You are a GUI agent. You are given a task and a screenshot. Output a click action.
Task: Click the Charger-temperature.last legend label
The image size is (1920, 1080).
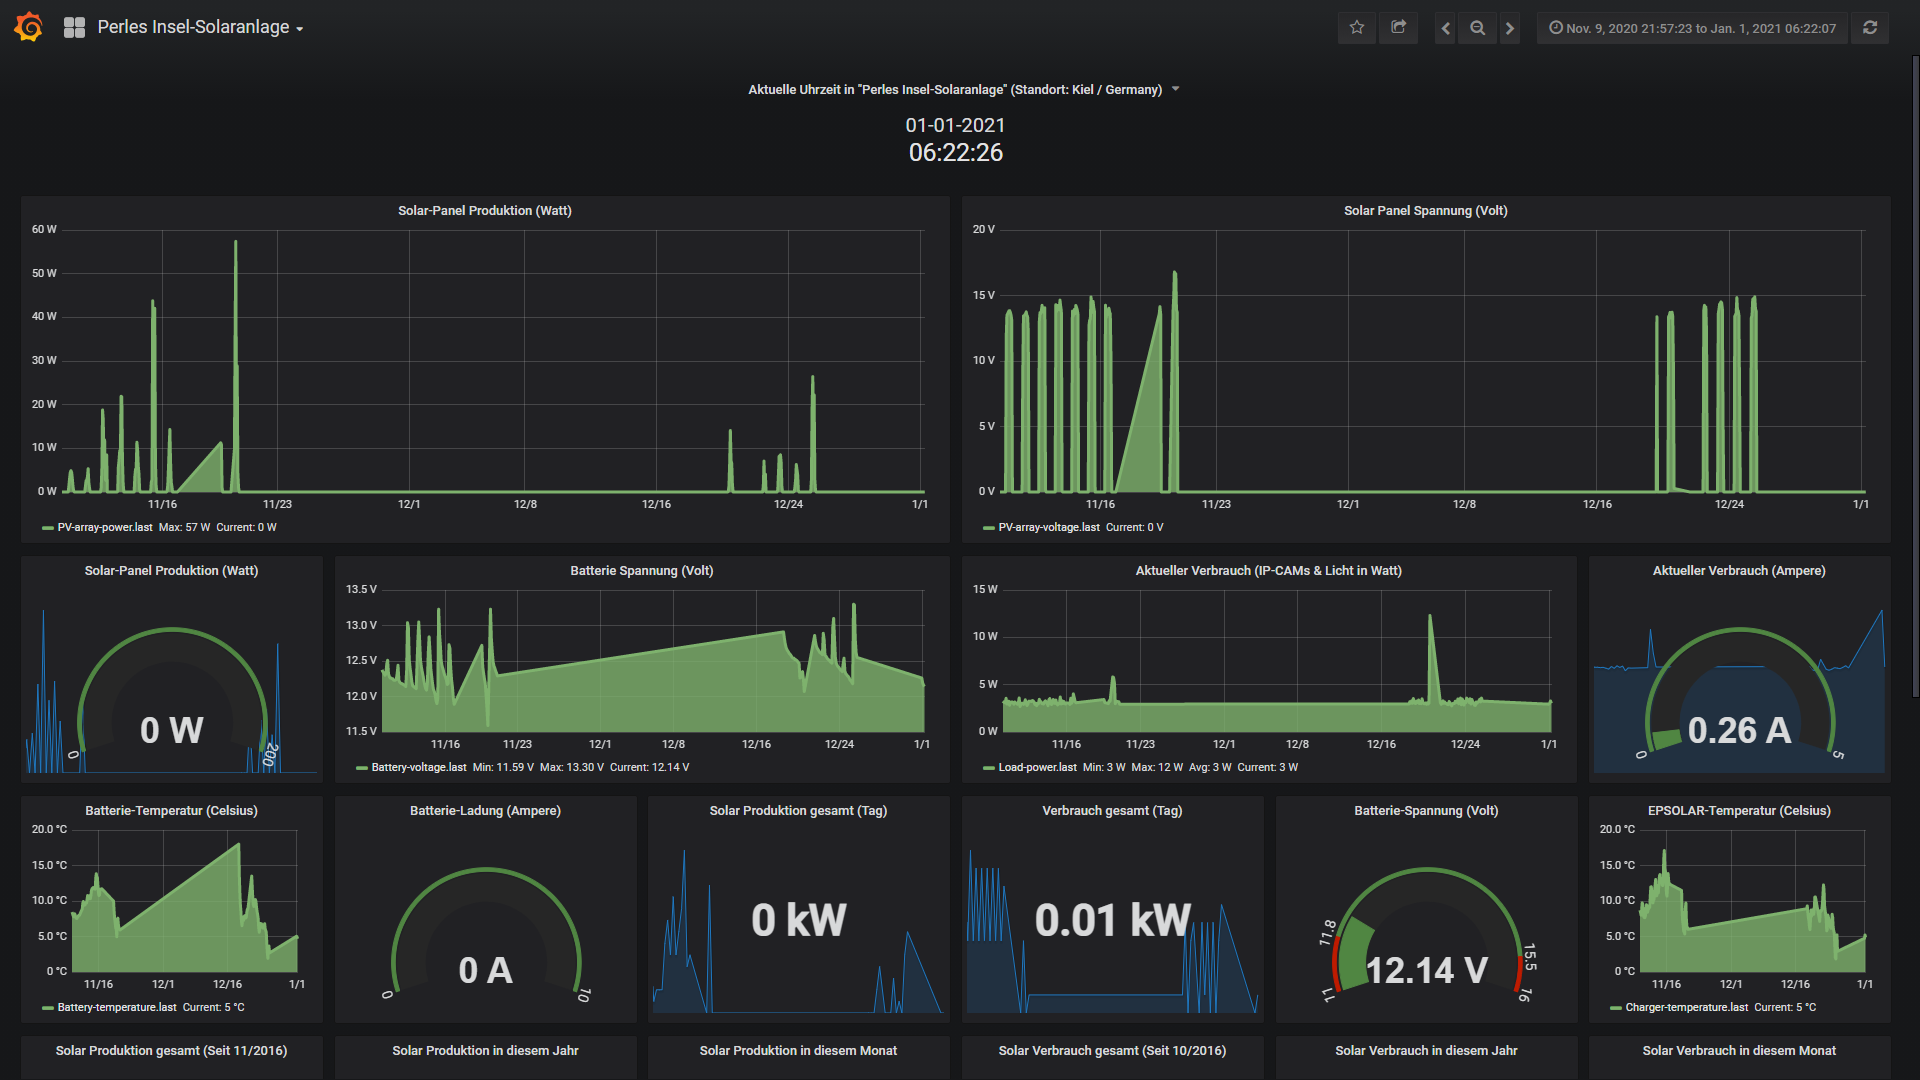[1686, 1007]
